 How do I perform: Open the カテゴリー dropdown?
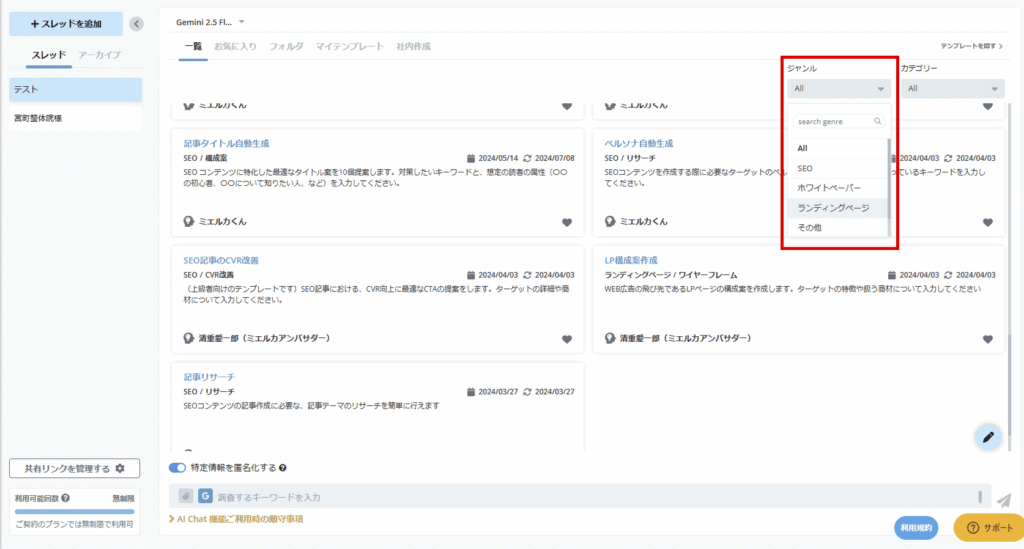952,89
